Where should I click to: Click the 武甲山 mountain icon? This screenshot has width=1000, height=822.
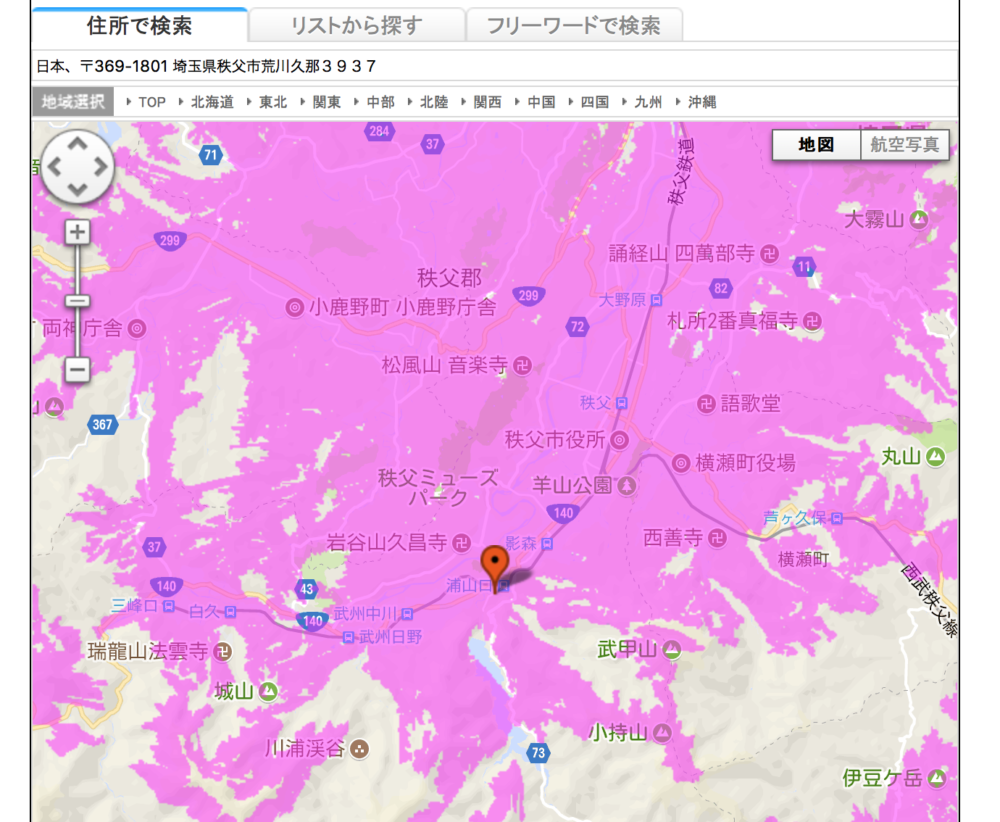(x=671, y=650)
